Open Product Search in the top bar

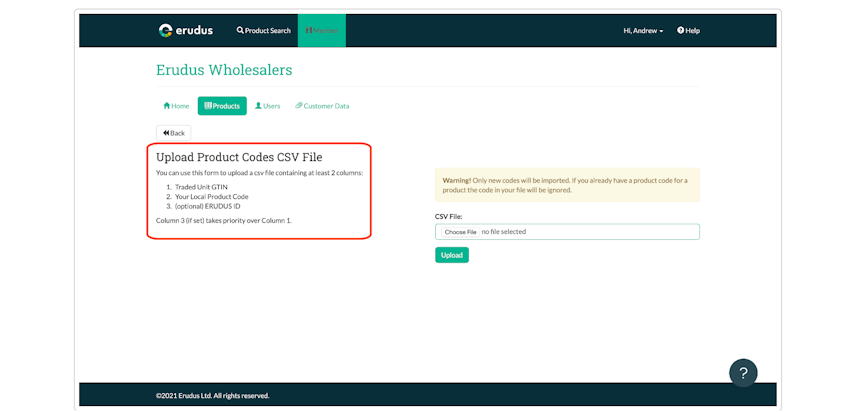[x=264, y=31]
